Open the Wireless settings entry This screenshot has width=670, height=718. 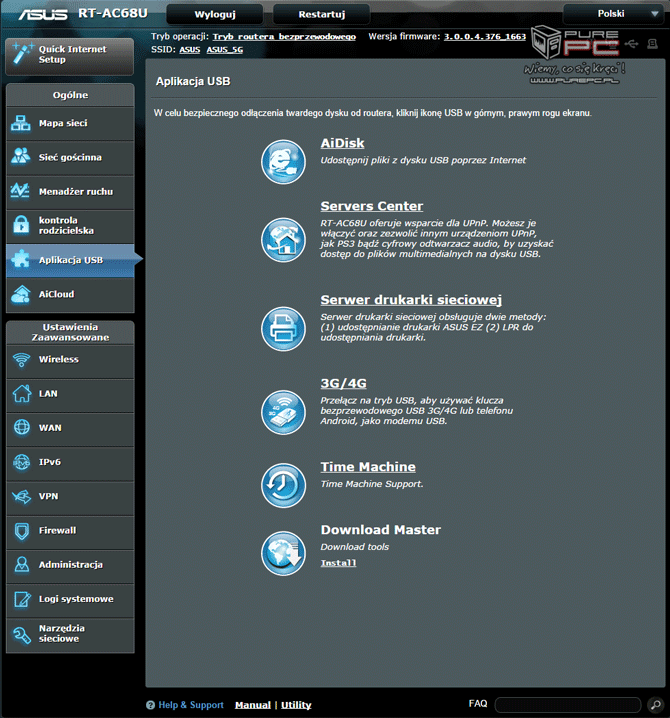click(x=70, y=360)
